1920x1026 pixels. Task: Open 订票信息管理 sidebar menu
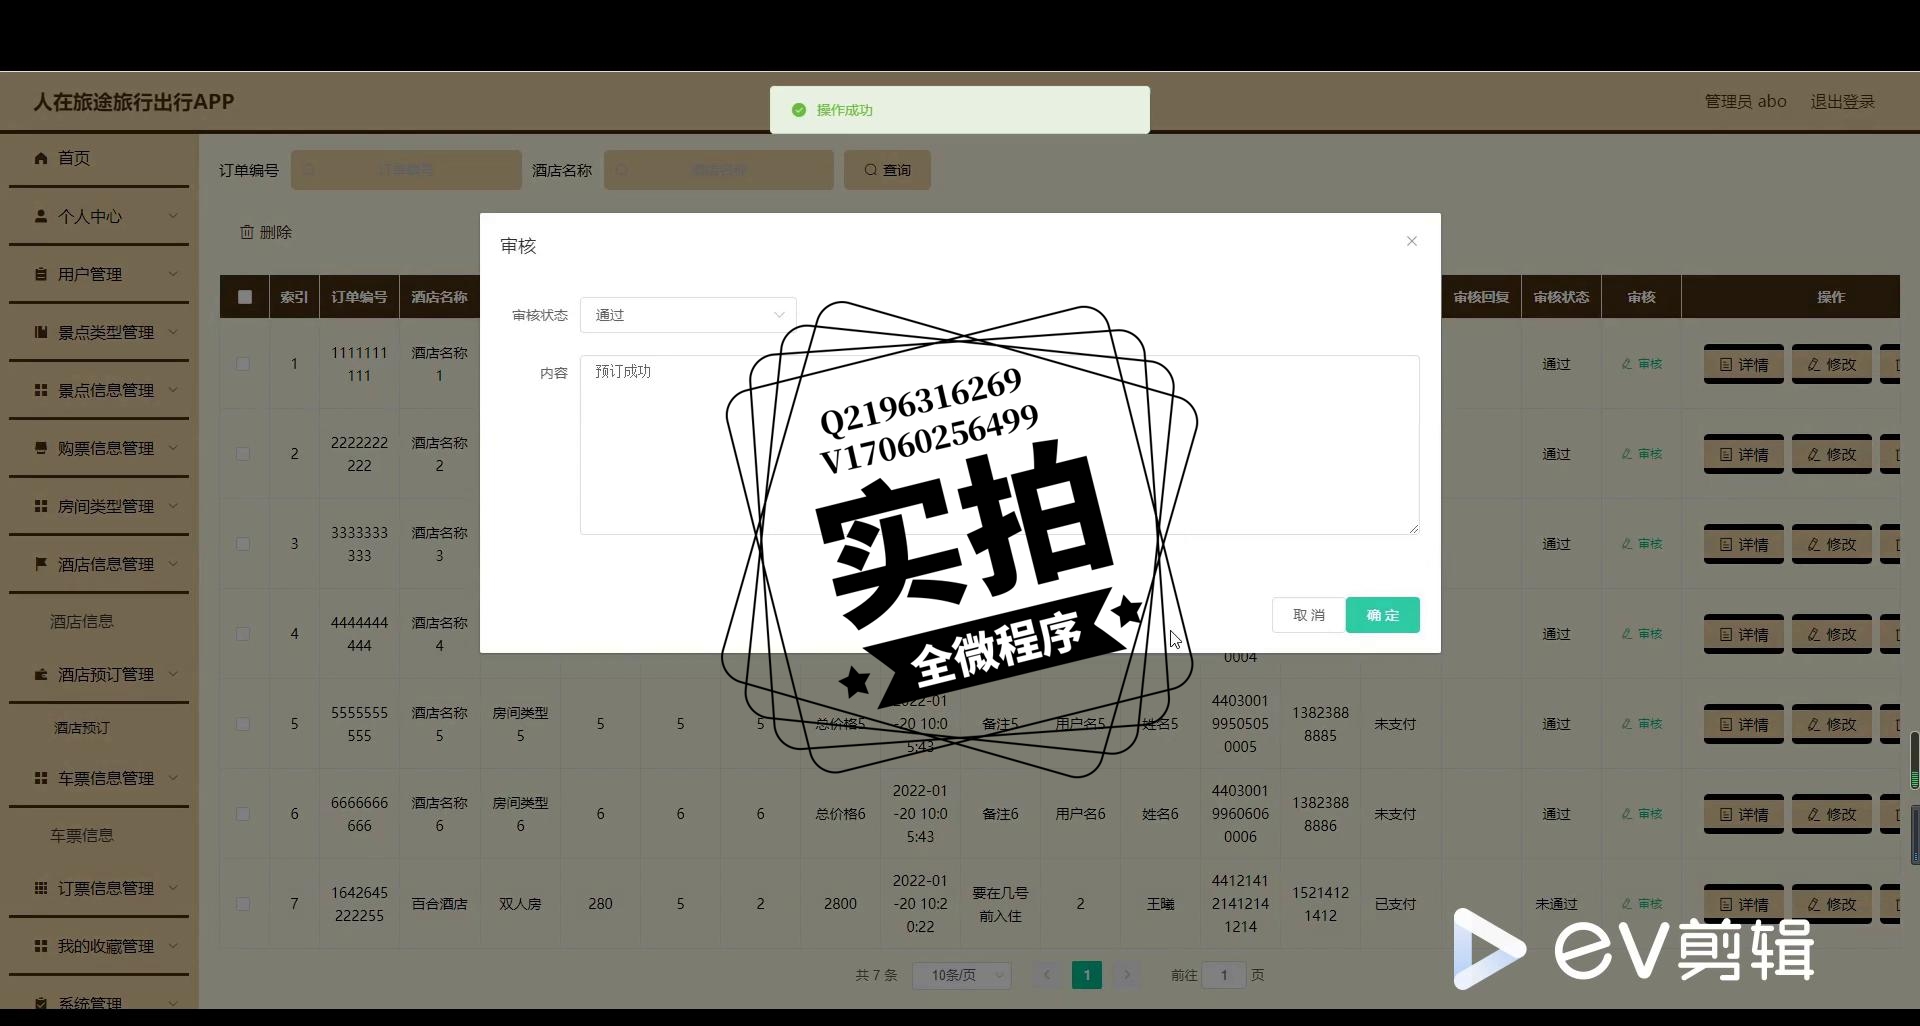[98, 888]
